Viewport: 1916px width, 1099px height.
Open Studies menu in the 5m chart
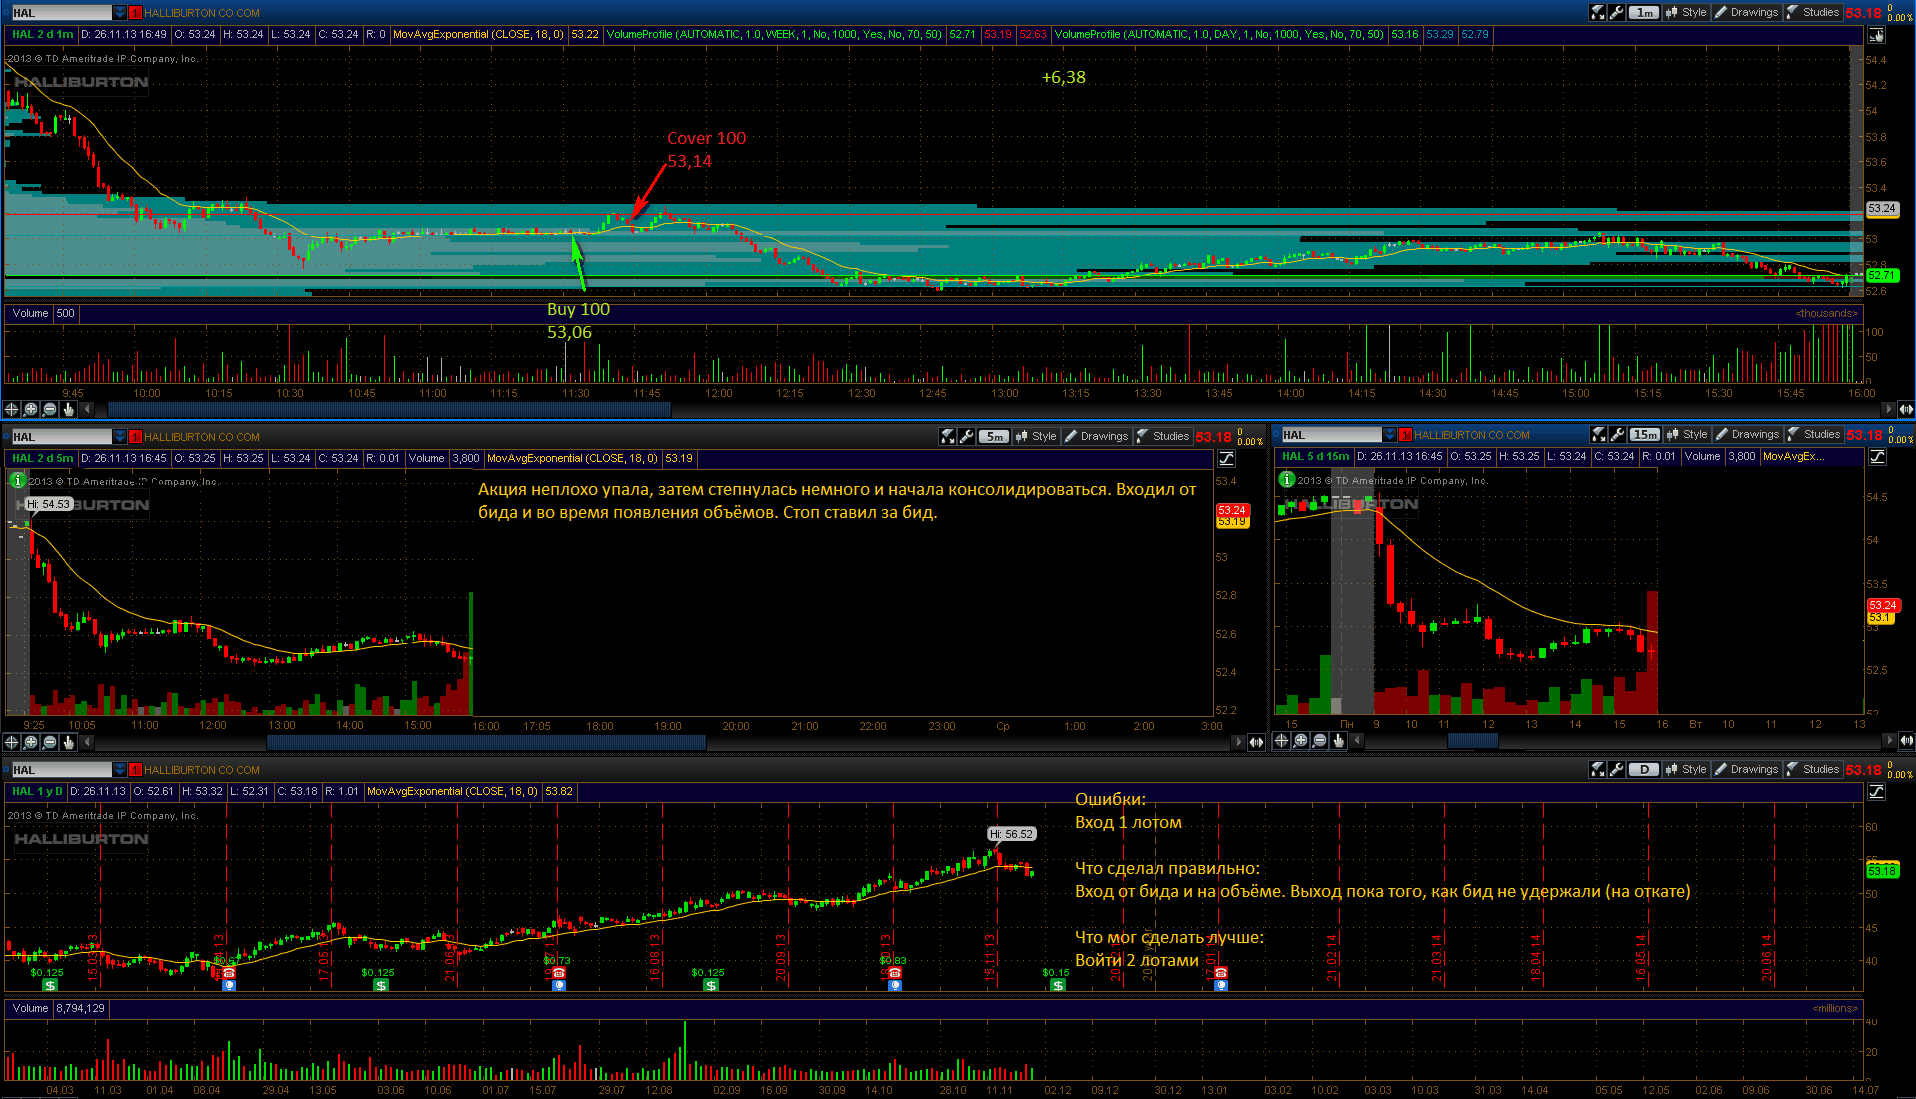(x=1163, y=437)
